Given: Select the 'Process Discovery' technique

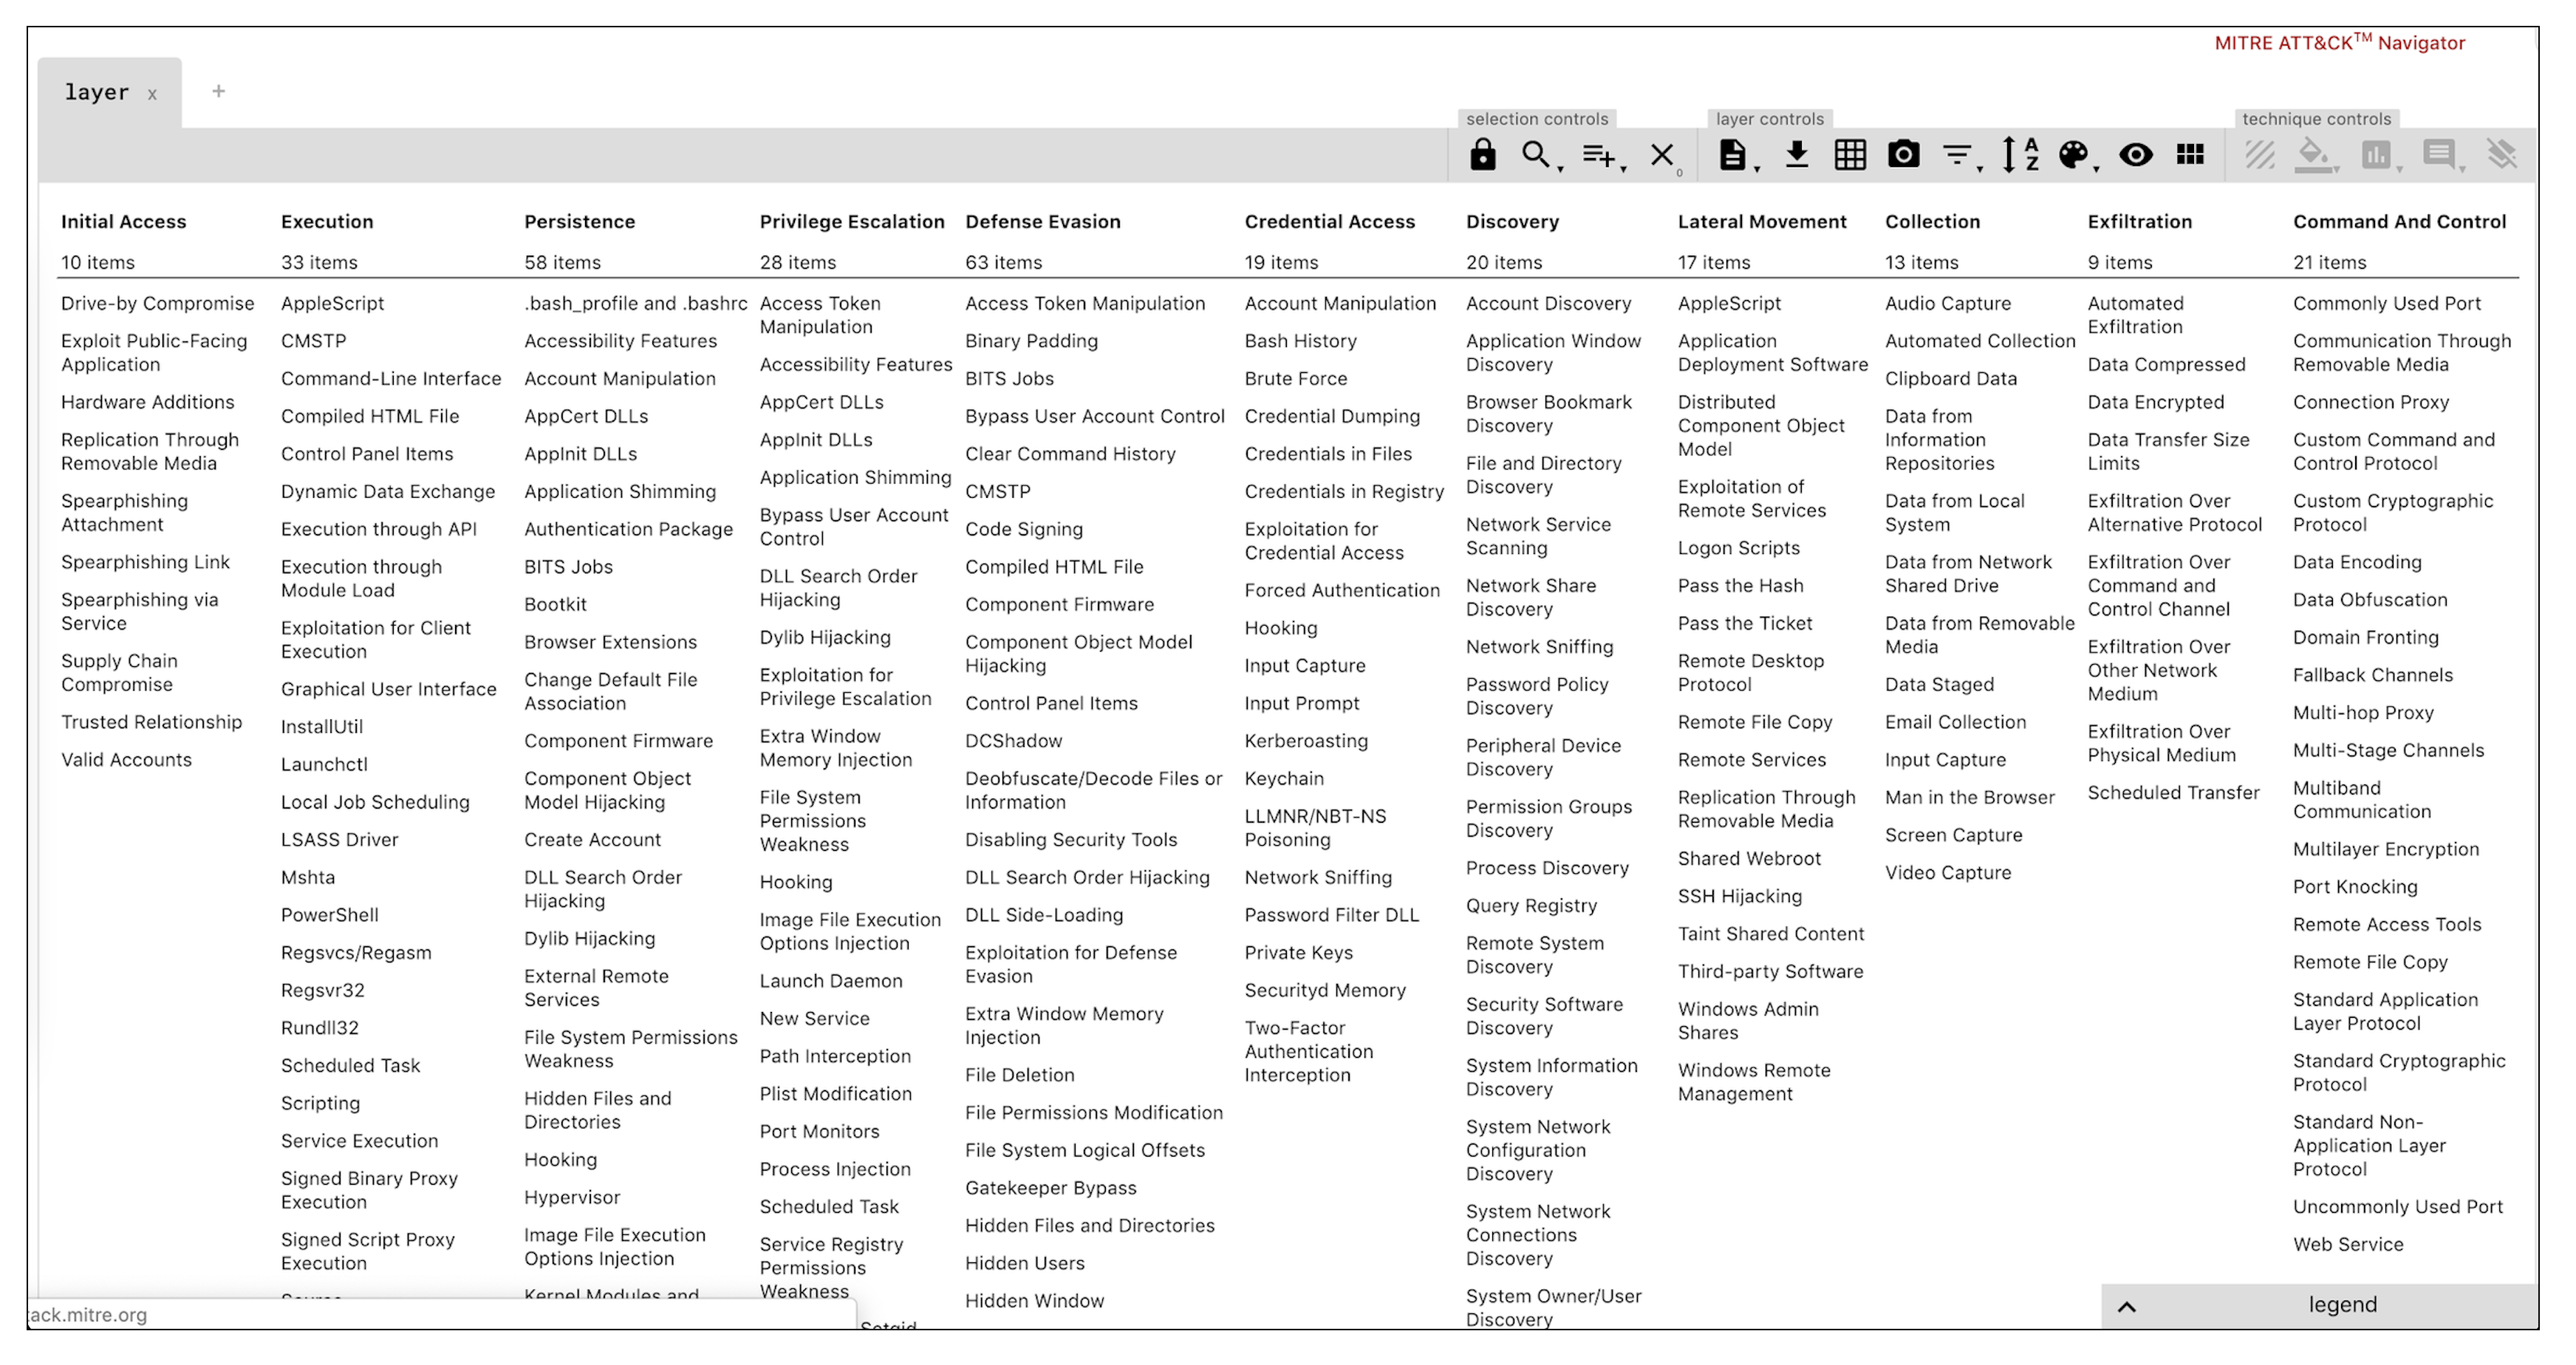Looking at the screenshot, I should (x=1547, y=867).
